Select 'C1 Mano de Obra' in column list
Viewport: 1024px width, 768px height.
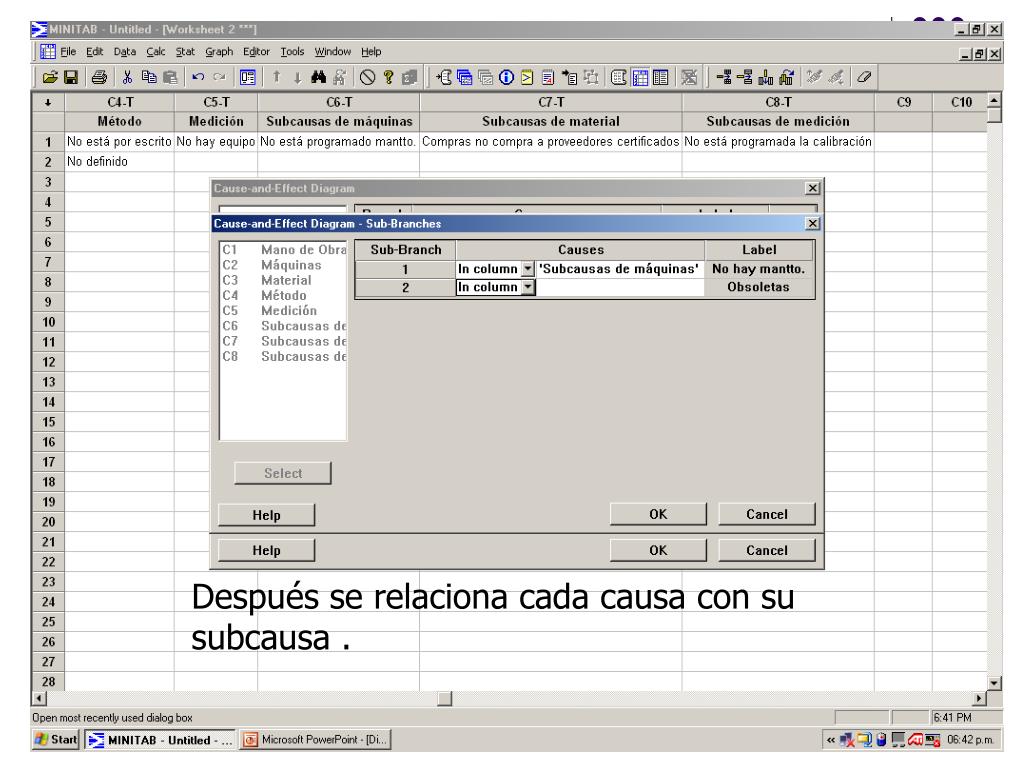[x=283, y=249]
